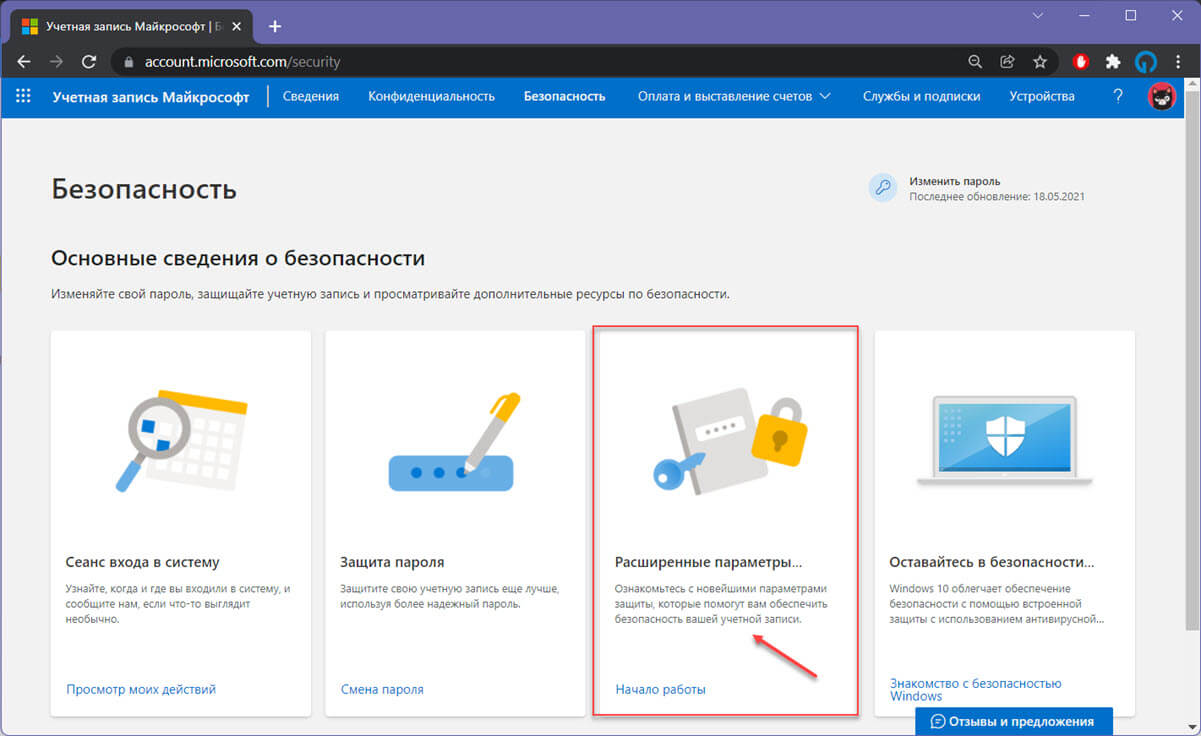View site info lock icon
This screenshot has width=1201, height=736.
click(128, 62)
